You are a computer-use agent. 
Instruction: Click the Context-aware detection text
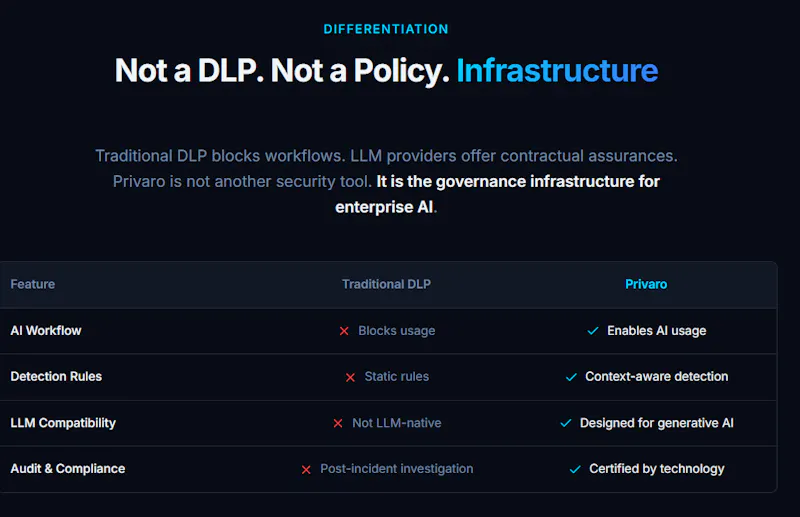tap(657, 377)
